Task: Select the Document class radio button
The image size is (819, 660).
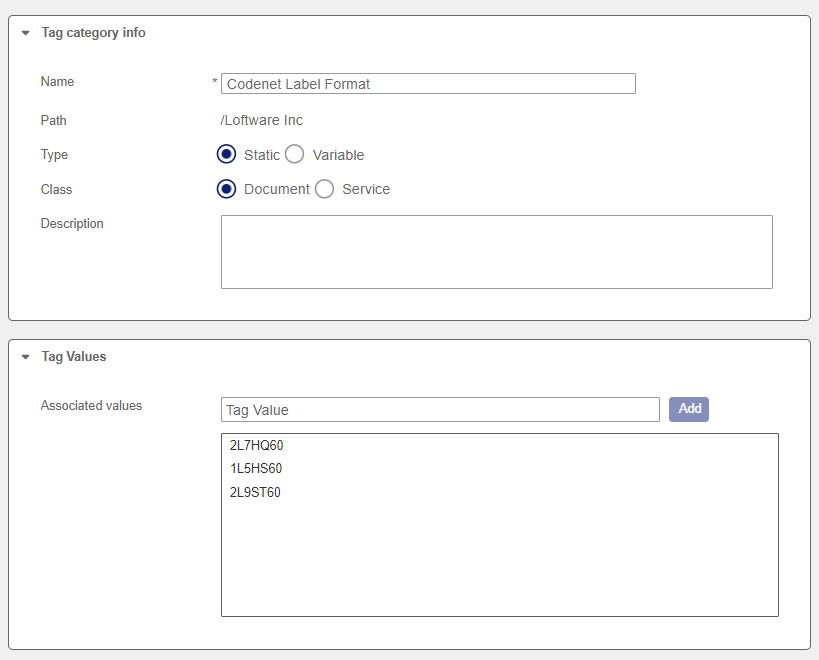Action: tap(226, 188)
